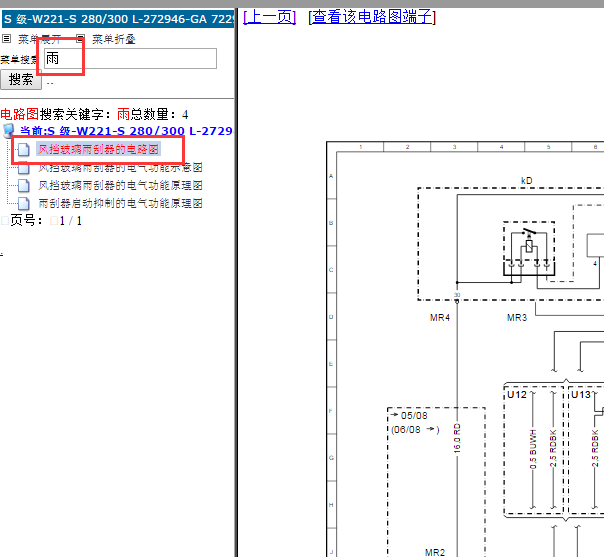Click the page number text 1 / 1
Screen dimensions: 604x557
tap(70, 221)
